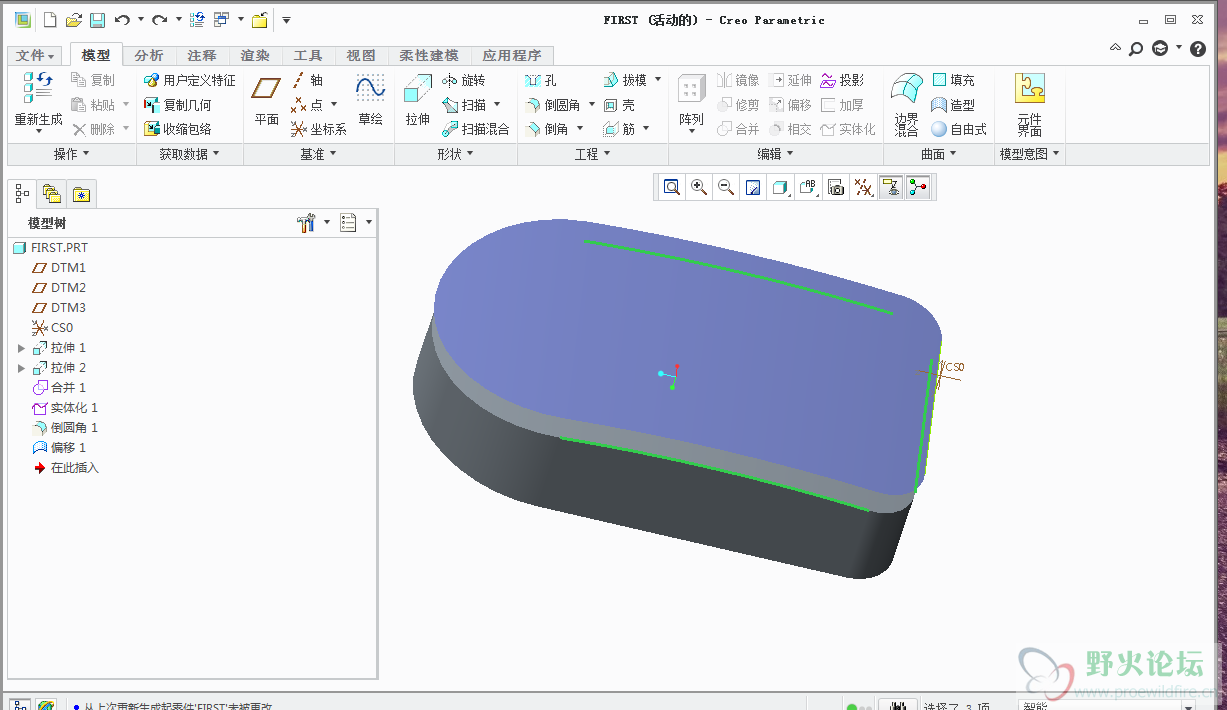This screenshot has width=1227, height=710.
Task: Switch to the 分析 (Analysis) tab
Action: click(149, 56)
